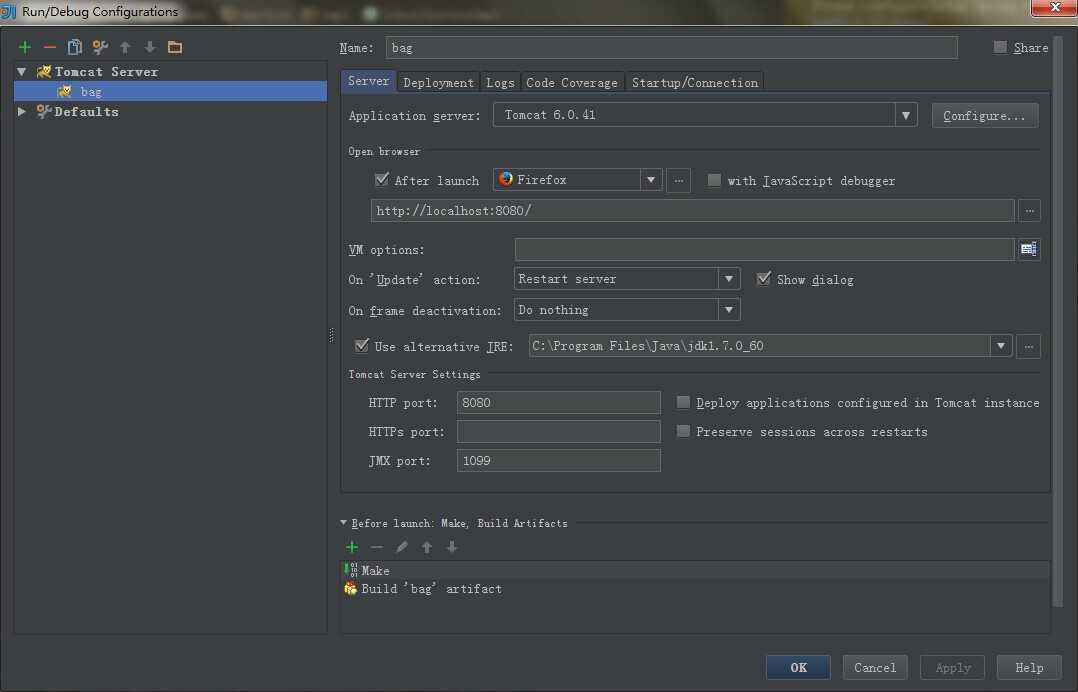Expand the Defaults tree node
This screenshot has height=692, width=1078.
point(22,111)
